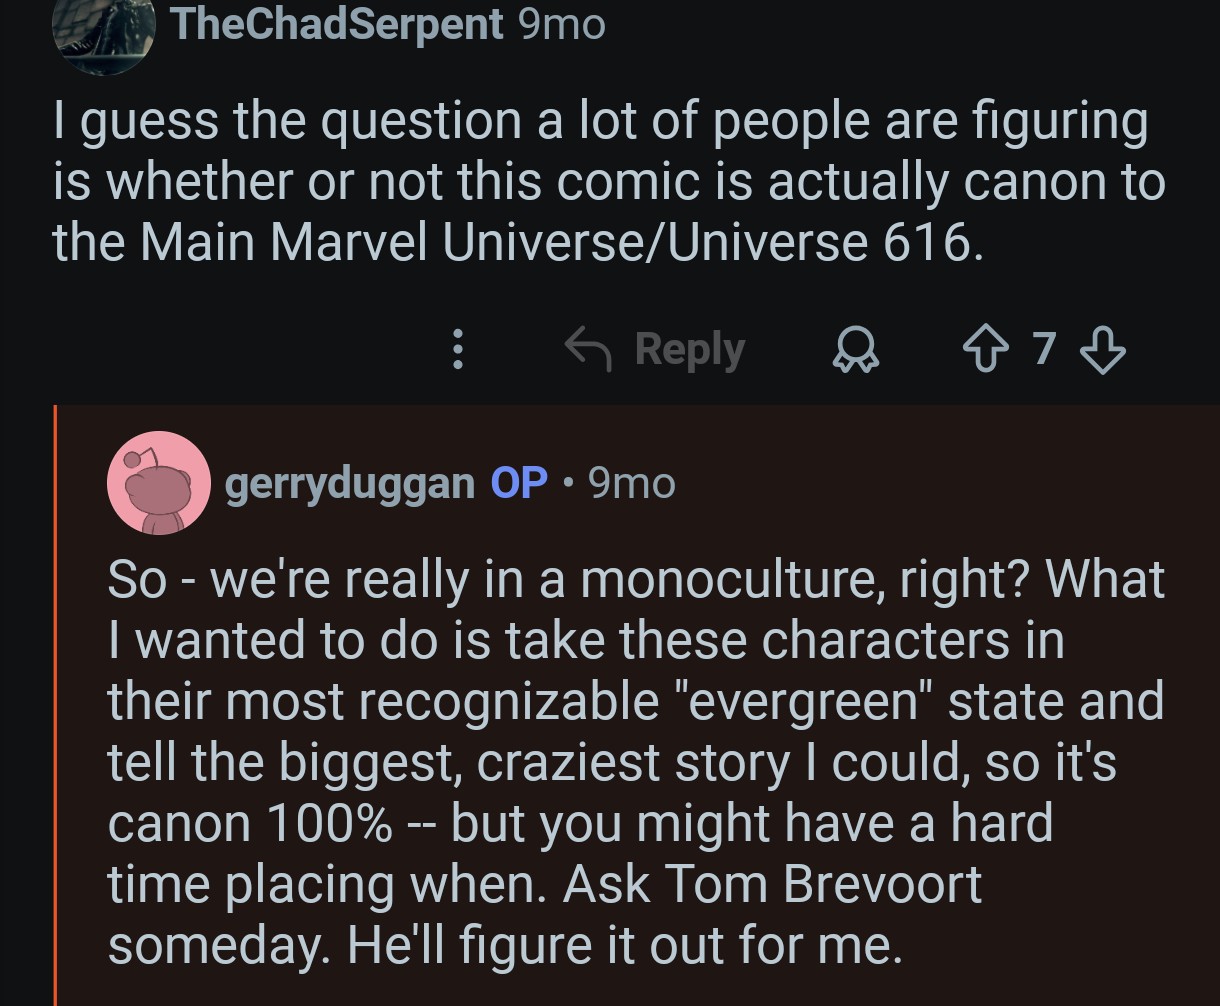The height and width of the screenshot is (1006, 1220).
Task: Click "Universe 616" in the top comment
Action: 820,243
